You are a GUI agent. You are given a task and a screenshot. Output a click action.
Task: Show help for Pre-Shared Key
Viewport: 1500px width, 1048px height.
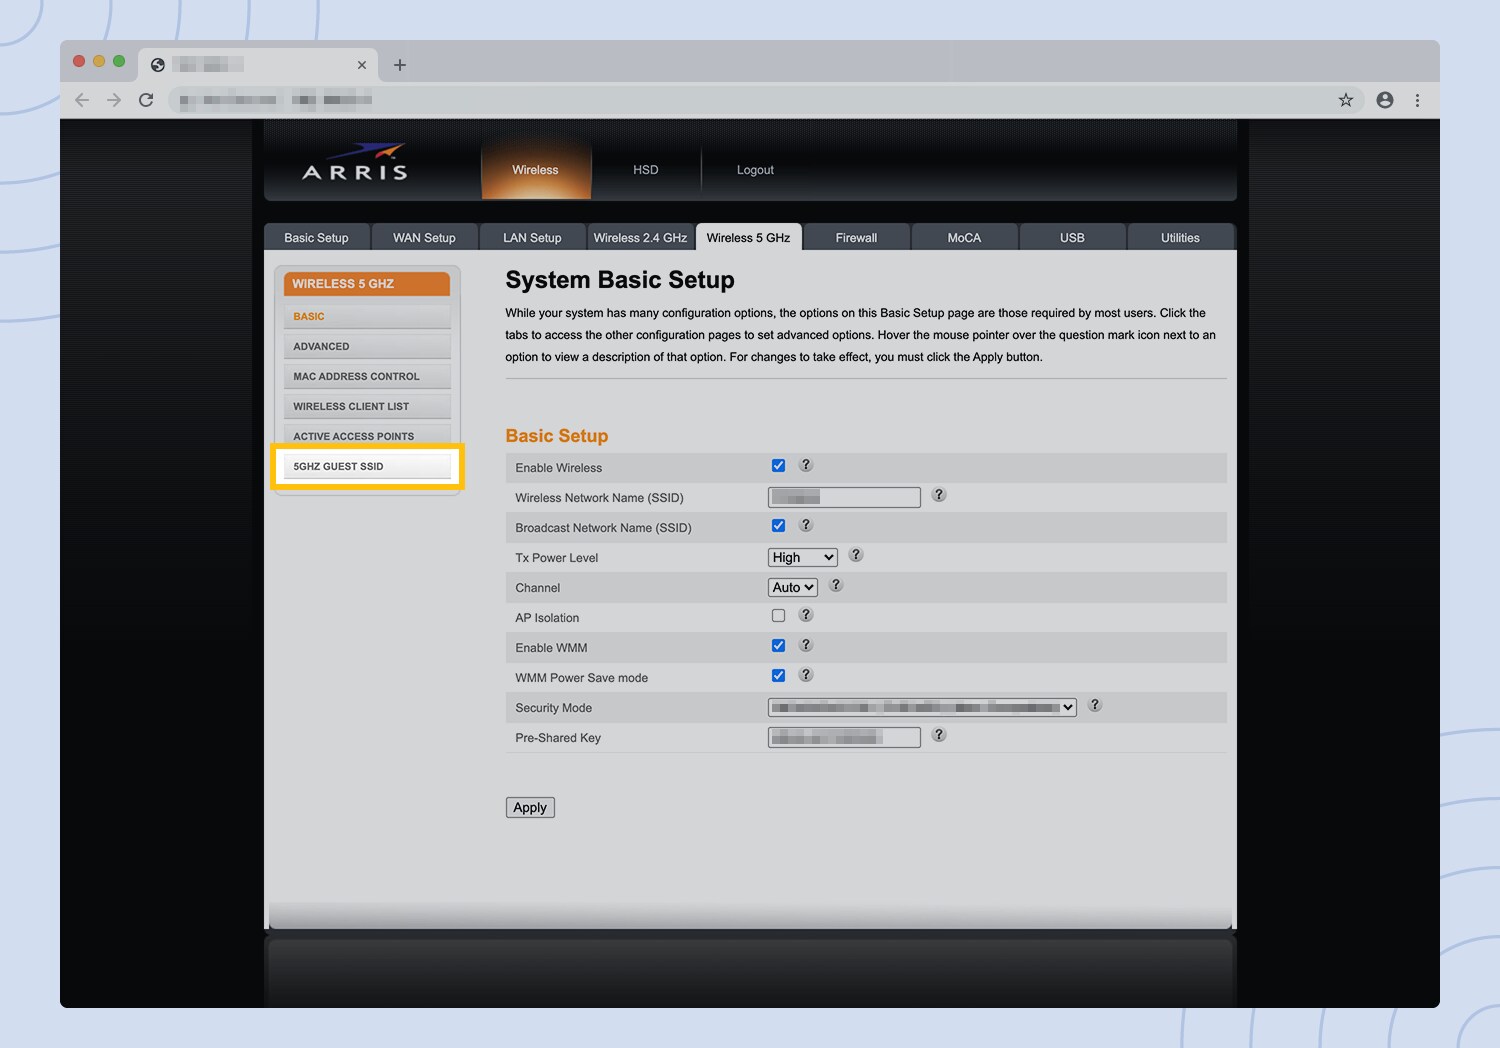(x=939, y=735)
